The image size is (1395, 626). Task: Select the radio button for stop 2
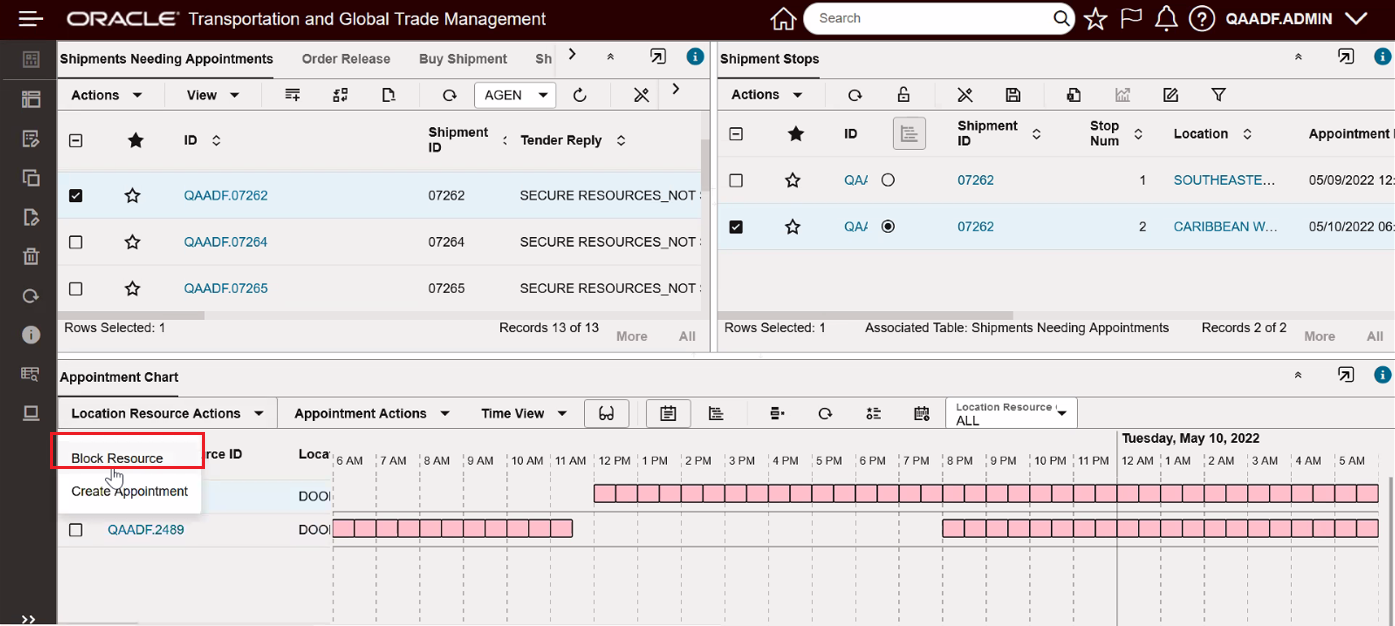[x=888, y=226]
